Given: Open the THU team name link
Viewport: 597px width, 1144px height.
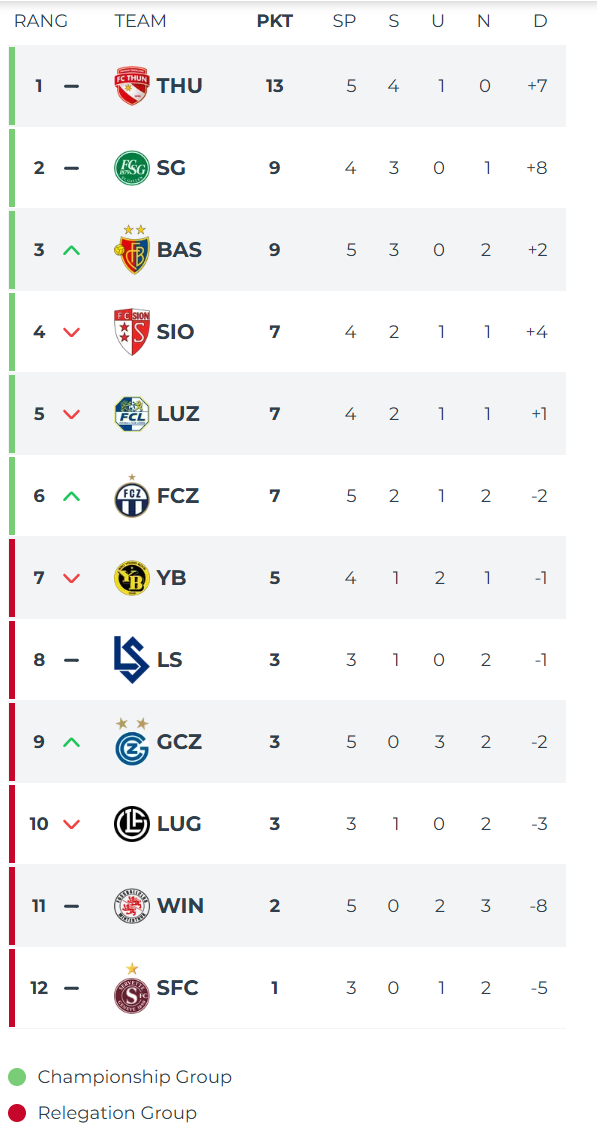Looking at the screenshot, I should (180, 86).
